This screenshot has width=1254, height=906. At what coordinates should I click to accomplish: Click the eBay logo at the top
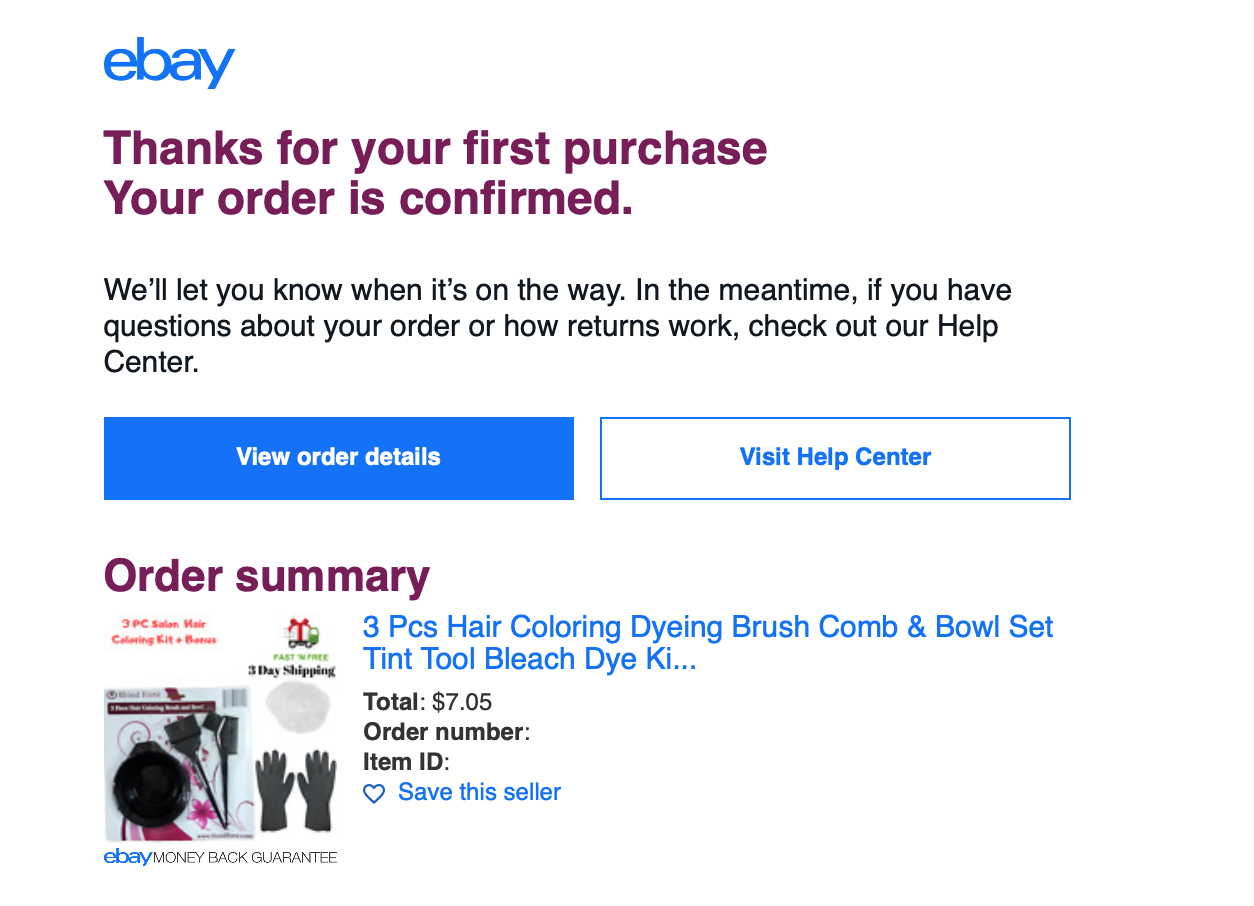[168, 63]
